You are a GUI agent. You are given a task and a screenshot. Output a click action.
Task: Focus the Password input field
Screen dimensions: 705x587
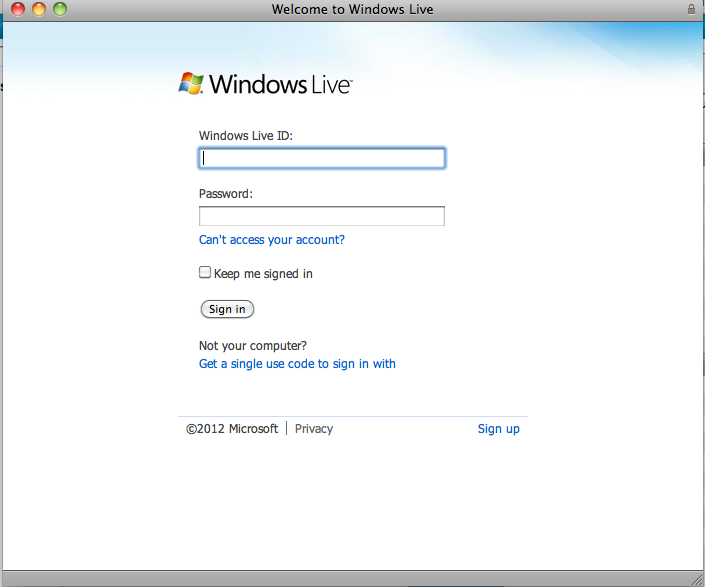click(322, 216)
